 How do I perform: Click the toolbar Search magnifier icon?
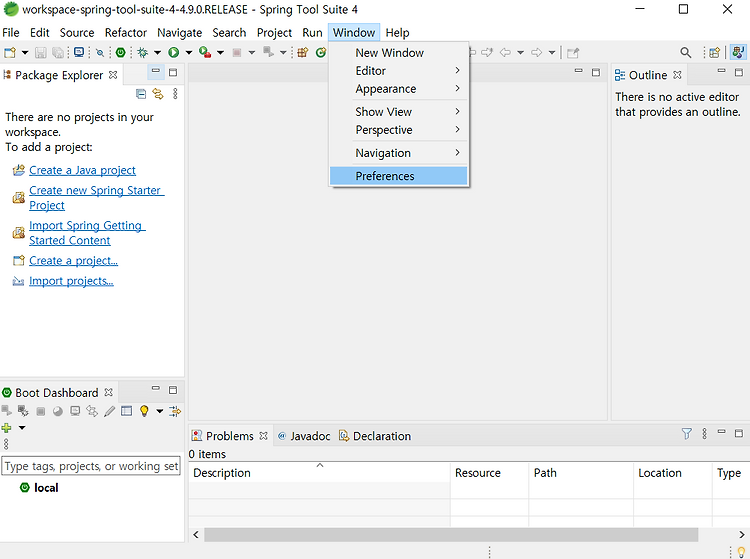685,53
